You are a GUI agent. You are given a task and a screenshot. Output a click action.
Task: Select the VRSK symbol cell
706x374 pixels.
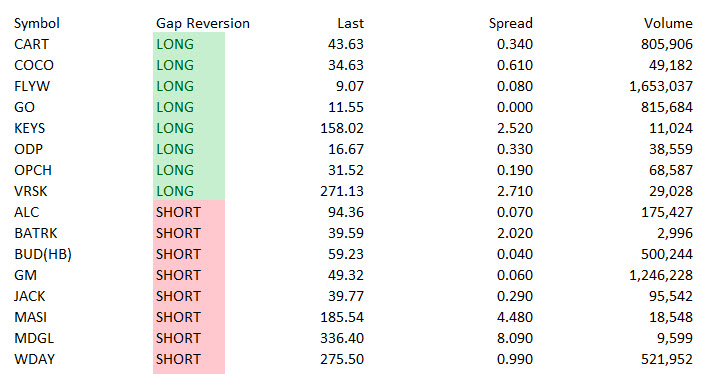pyautogui.click(x=31, y=191)
